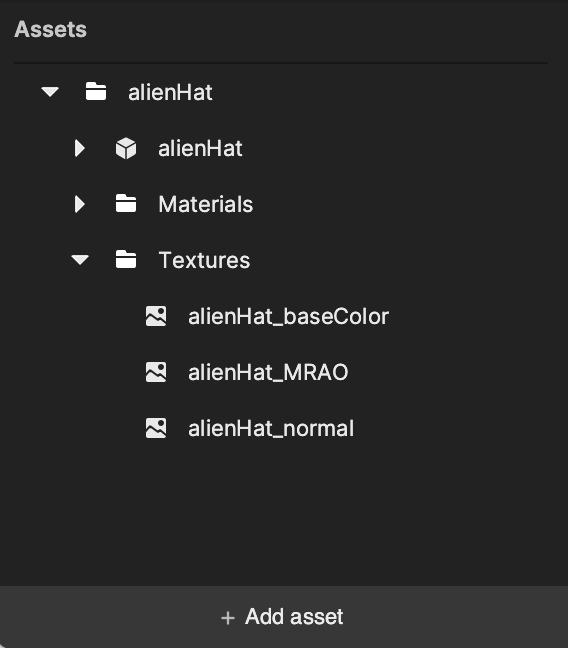The image size is (568, 648).
Task: Expand the Materials folder disclosure triangle
Action: click(x=80, y=204)
